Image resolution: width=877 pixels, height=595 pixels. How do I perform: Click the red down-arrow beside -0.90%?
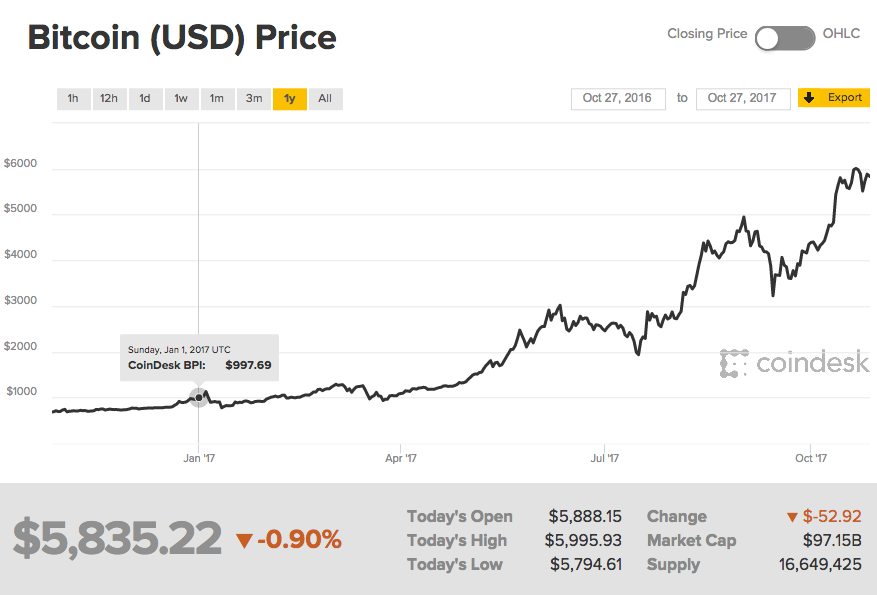(x=244, y=541)
